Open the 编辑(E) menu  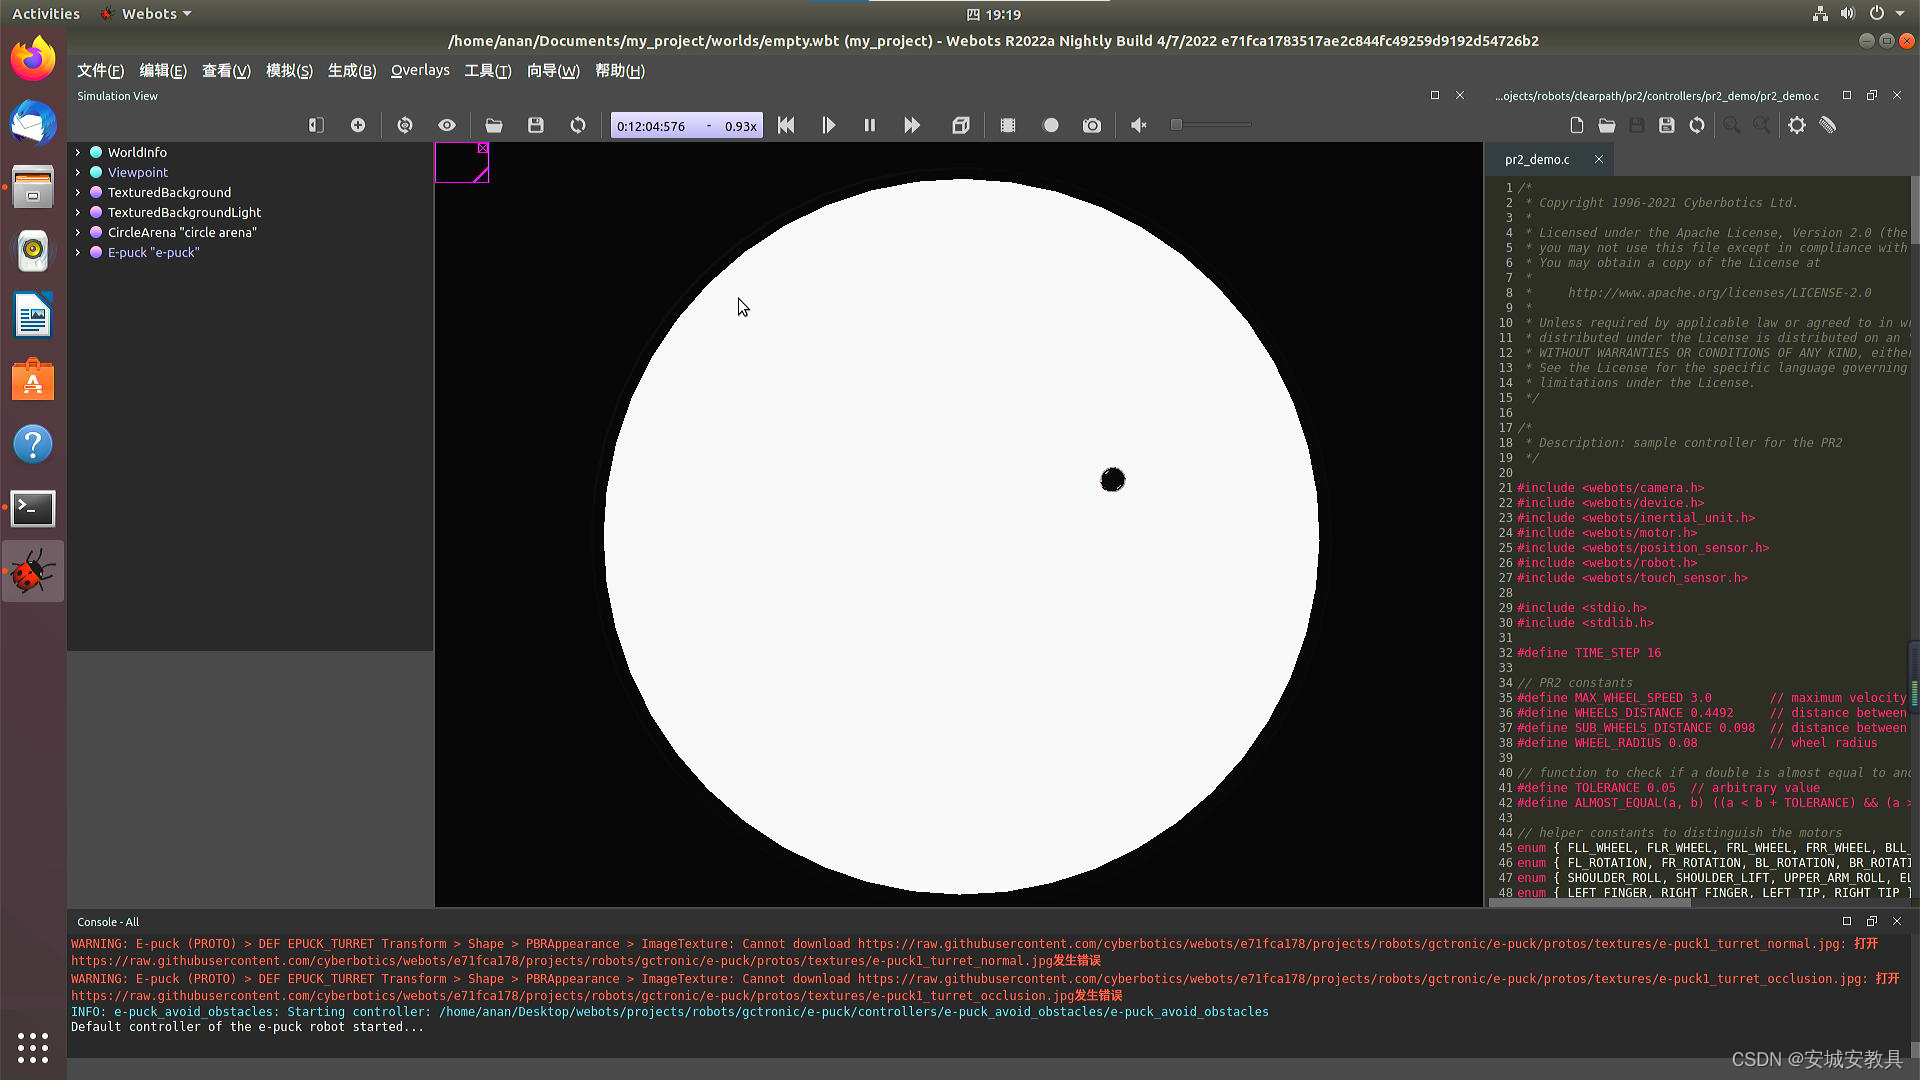pyautogui.click(x=163, y=71)
